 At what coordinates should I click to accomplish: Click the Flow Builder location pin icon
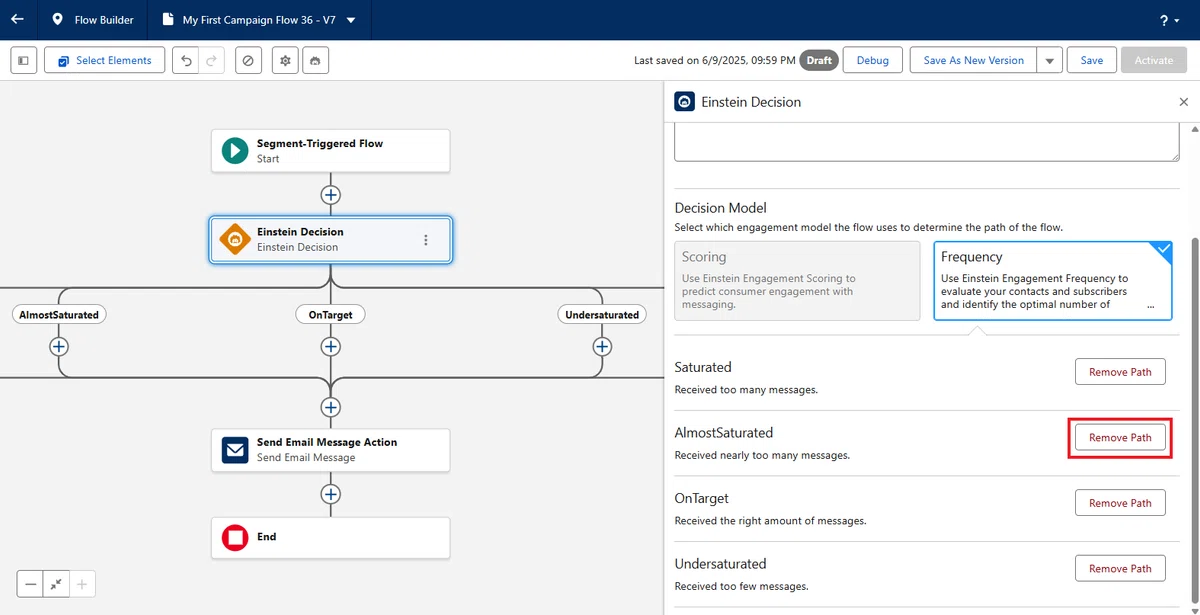(57, 20)
